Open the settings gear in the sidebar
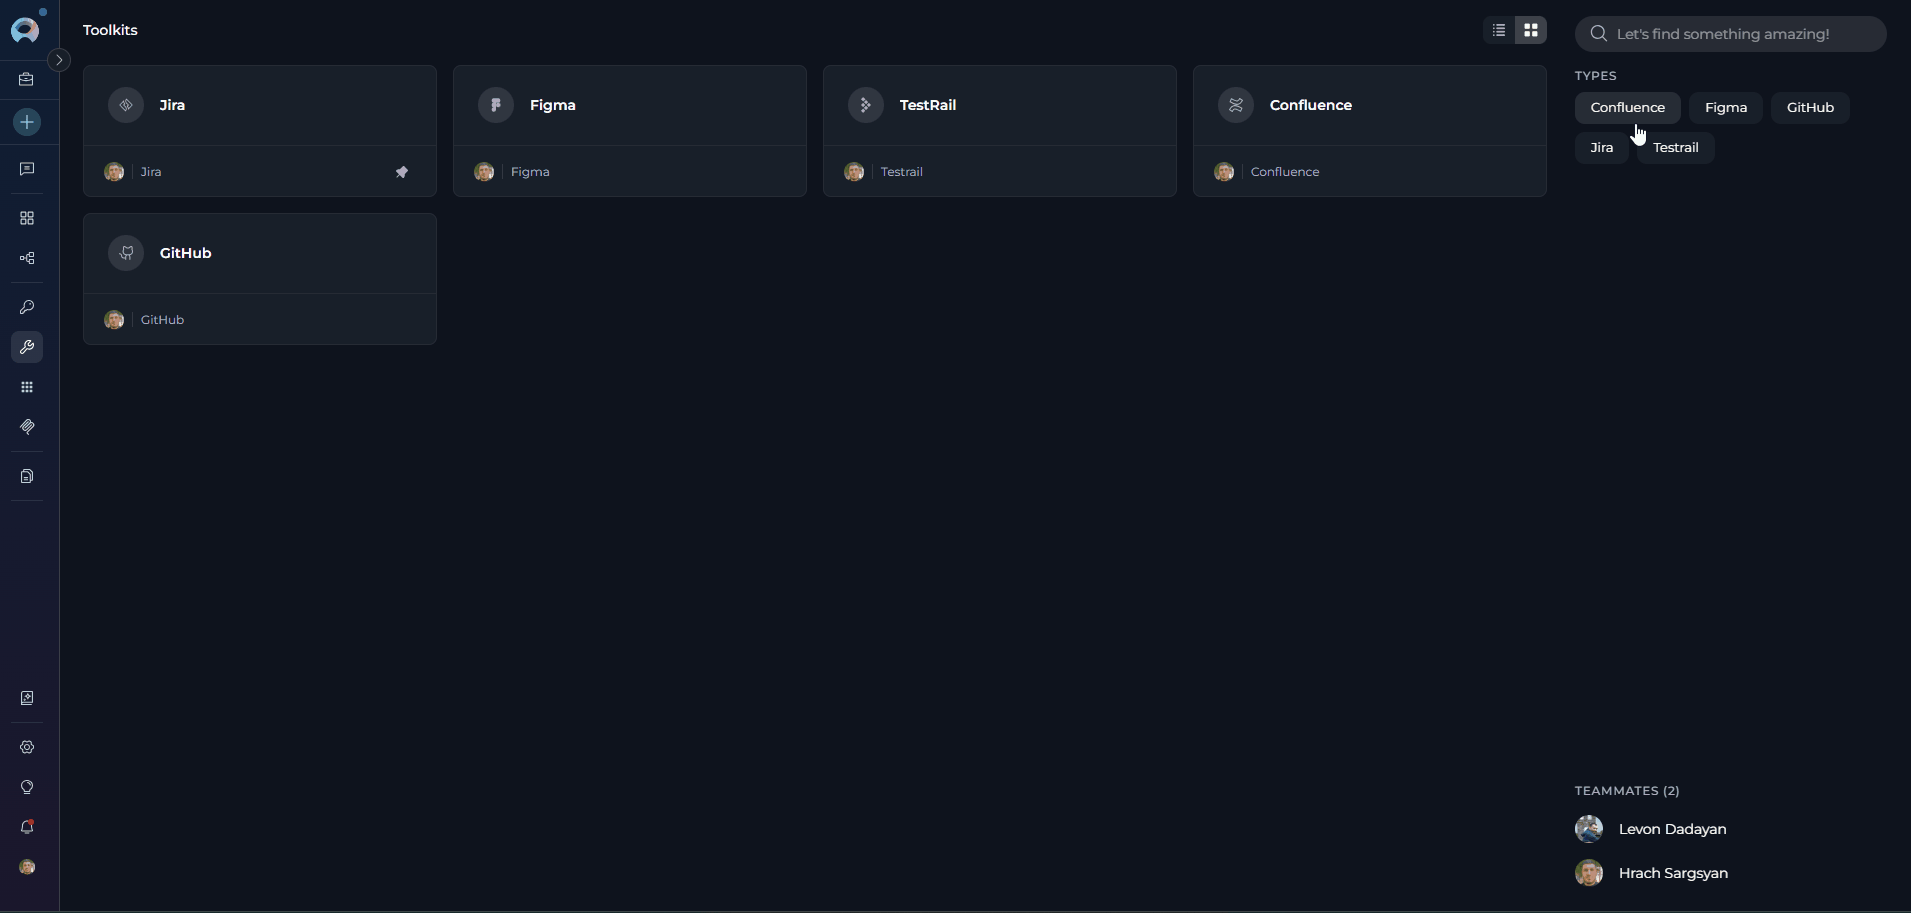Image resolution: width=1911 pixels, height=913 pixels. pos(26,747)
